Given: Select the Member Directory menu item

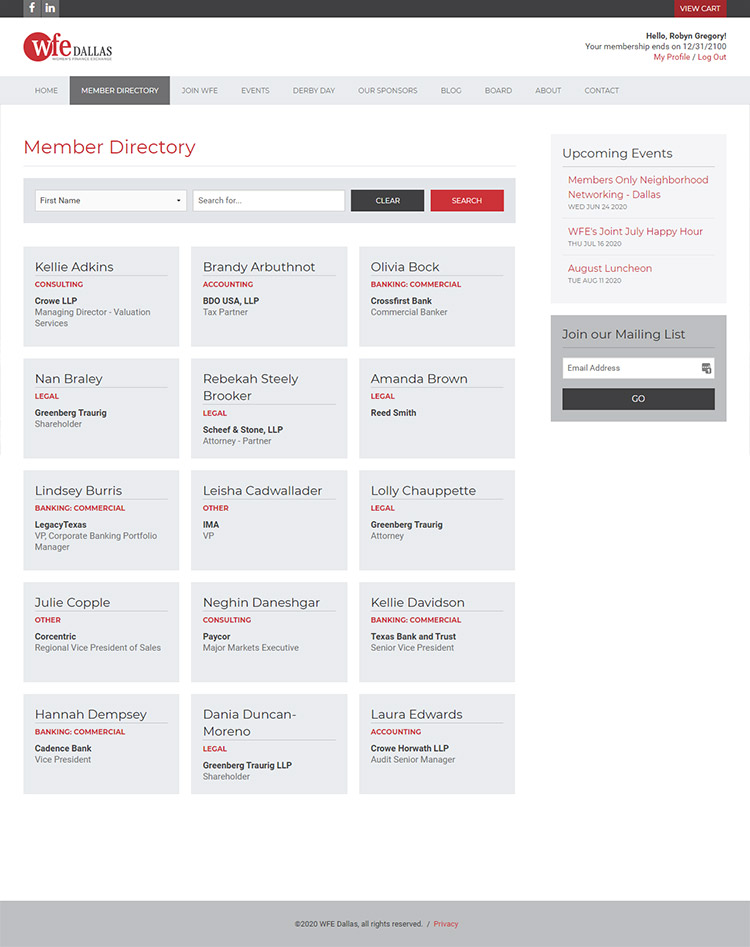Looking at the screenshot, I should pos(120,91).
